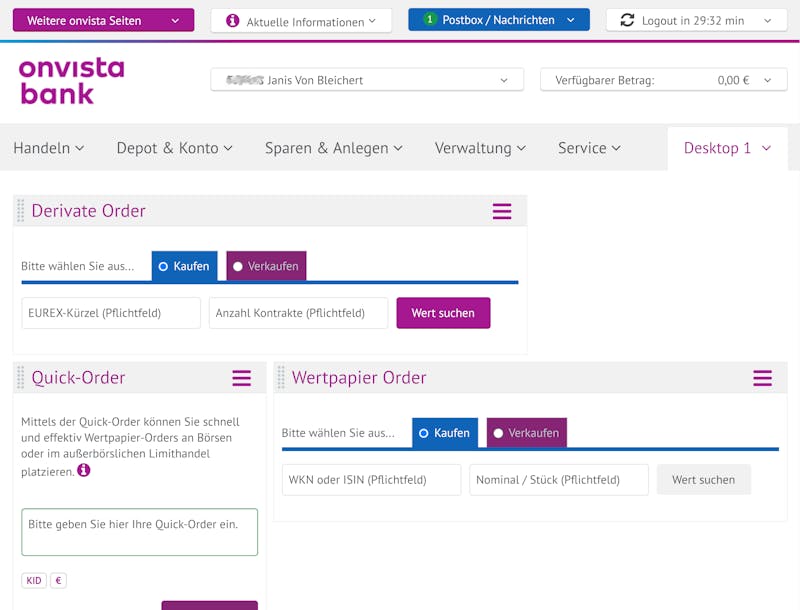Open the Derivate Order hamburger menu

pyautogui.click(x=502, y=211)
